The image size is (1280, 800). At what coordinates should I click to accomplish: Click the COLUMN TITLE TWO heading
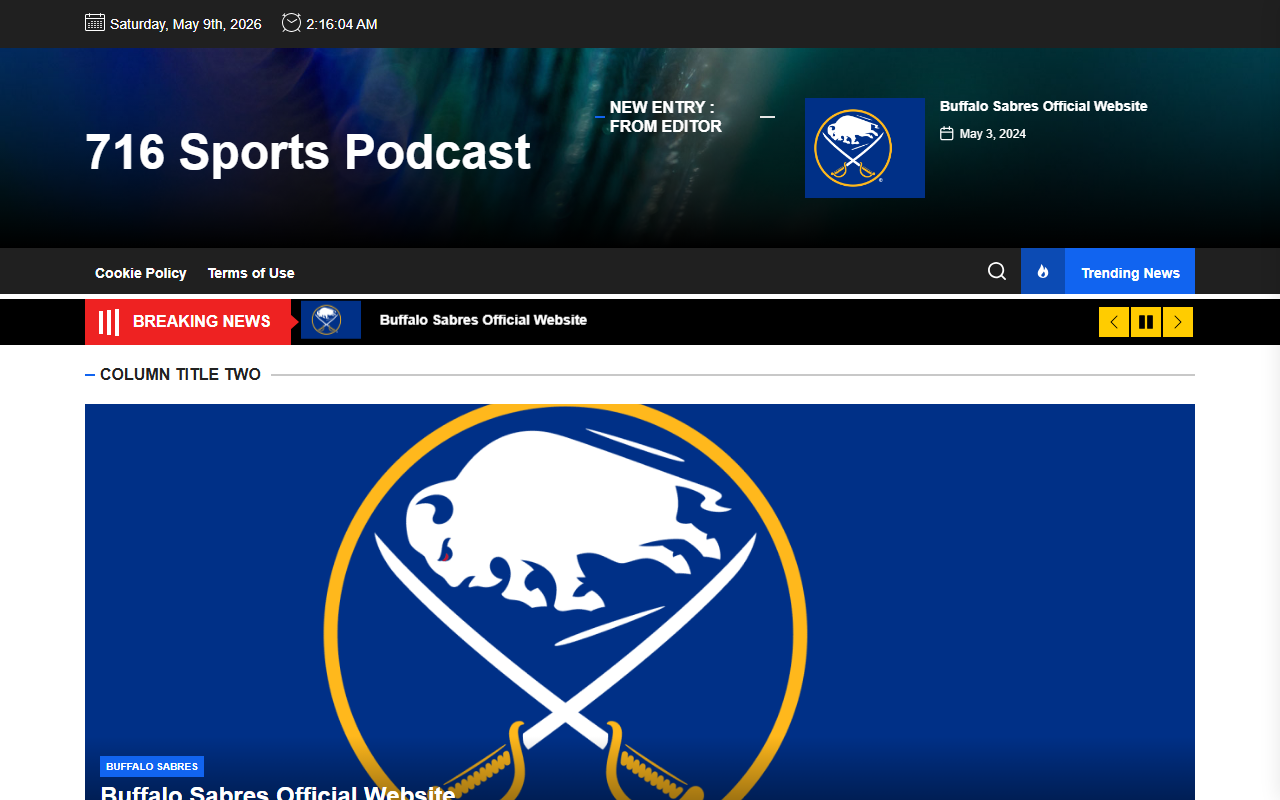[180, 374]
